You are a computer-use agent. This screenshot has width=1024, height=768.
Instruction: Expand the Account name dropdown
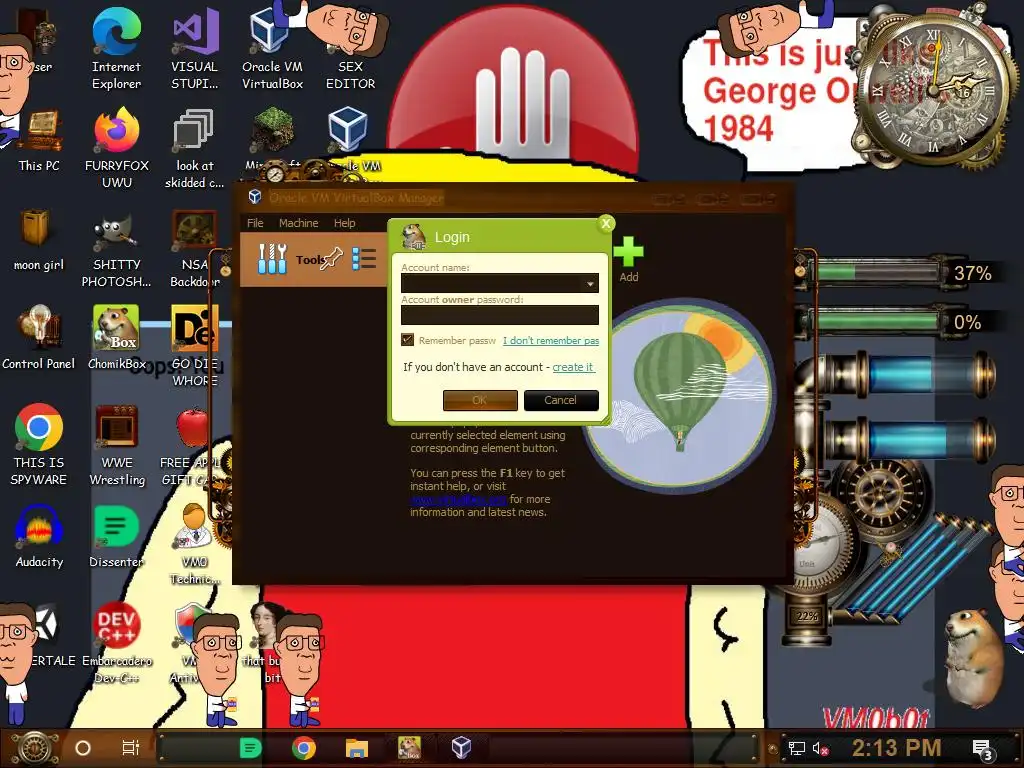[590, 283]
